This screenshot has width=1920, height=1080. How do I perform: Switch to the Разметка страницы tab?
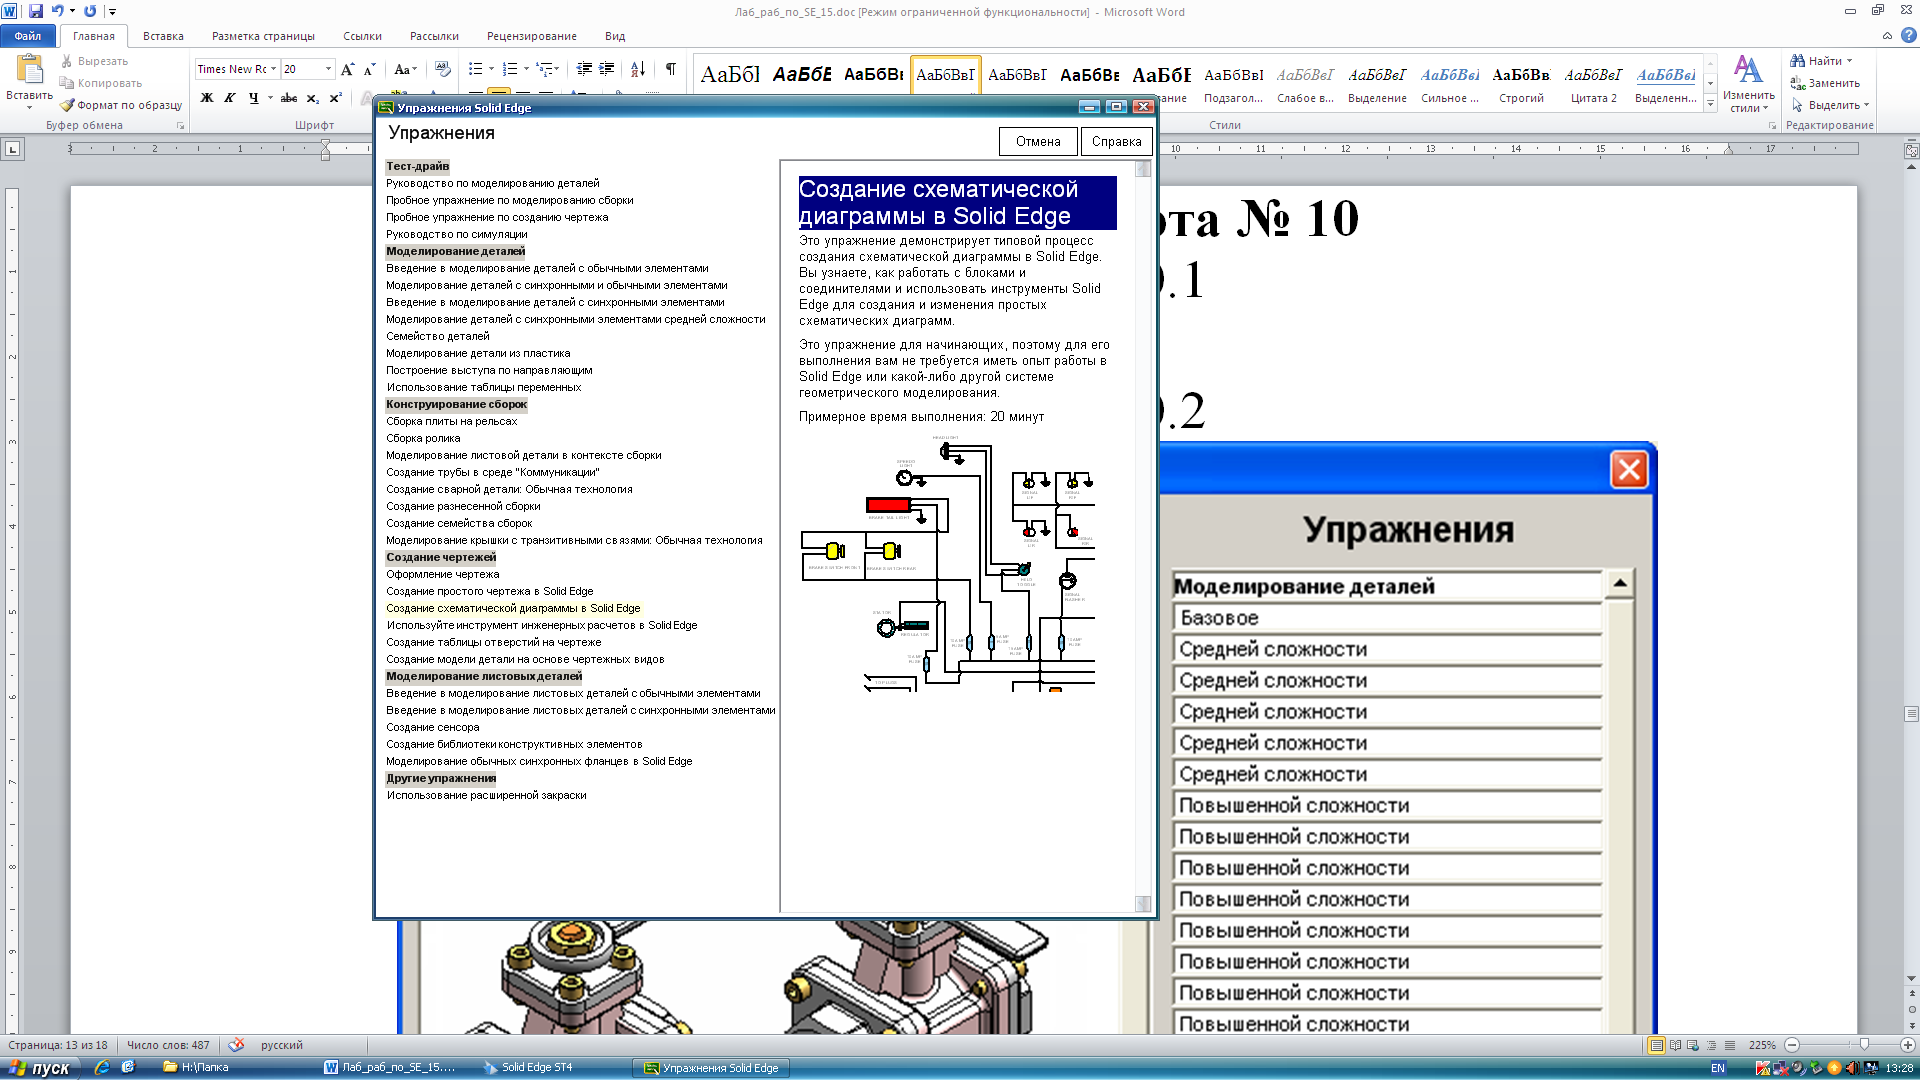click(x=263, y=36)
